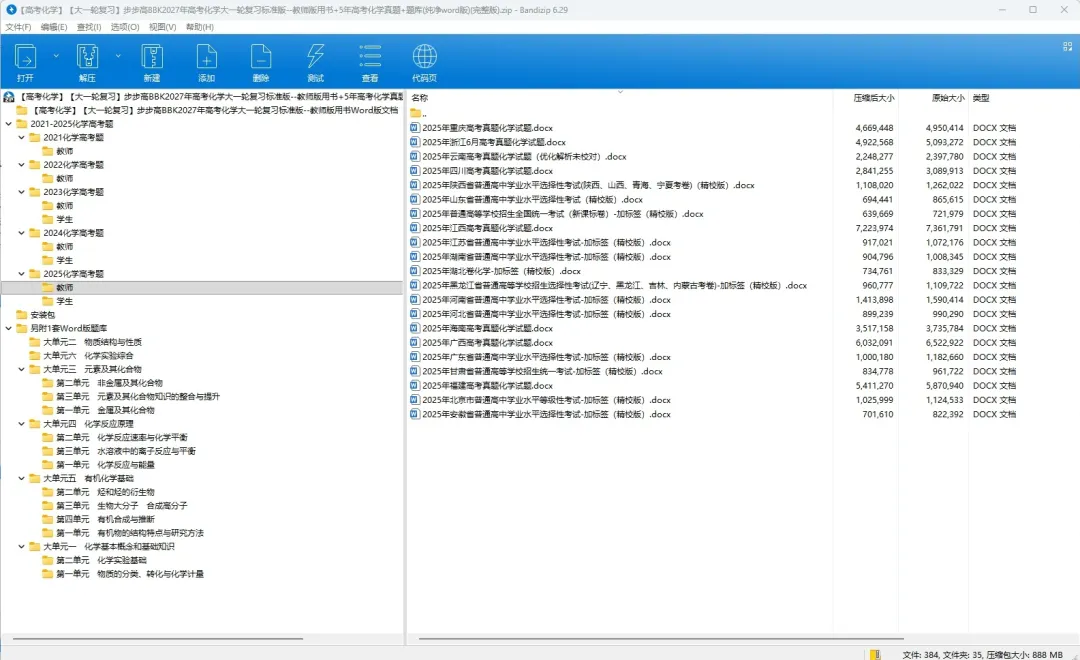Screen dimensions: 1080x660
Task: Open the dropdown arrow next to 解压
Action: point(118,56)
